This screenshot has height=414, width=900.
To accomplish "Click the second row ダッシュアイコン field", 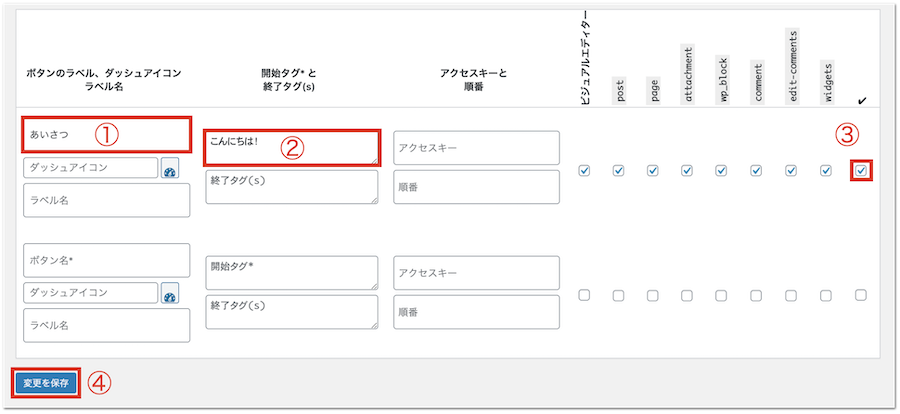I will 90,293.
